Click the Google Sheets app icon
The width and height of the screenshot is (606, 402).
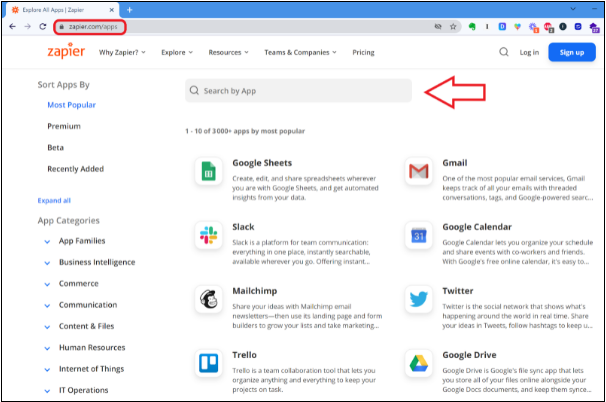[209, 172]
